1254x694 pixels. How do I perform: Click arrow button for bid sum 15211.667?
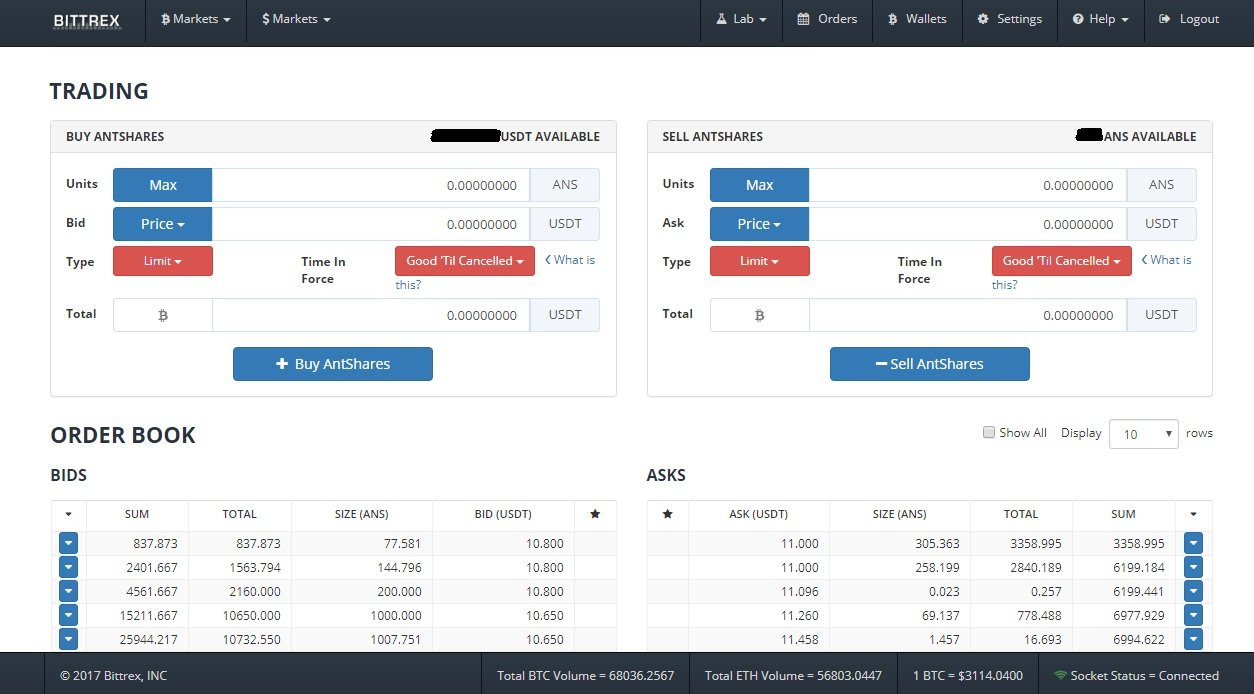click(68, 615)
